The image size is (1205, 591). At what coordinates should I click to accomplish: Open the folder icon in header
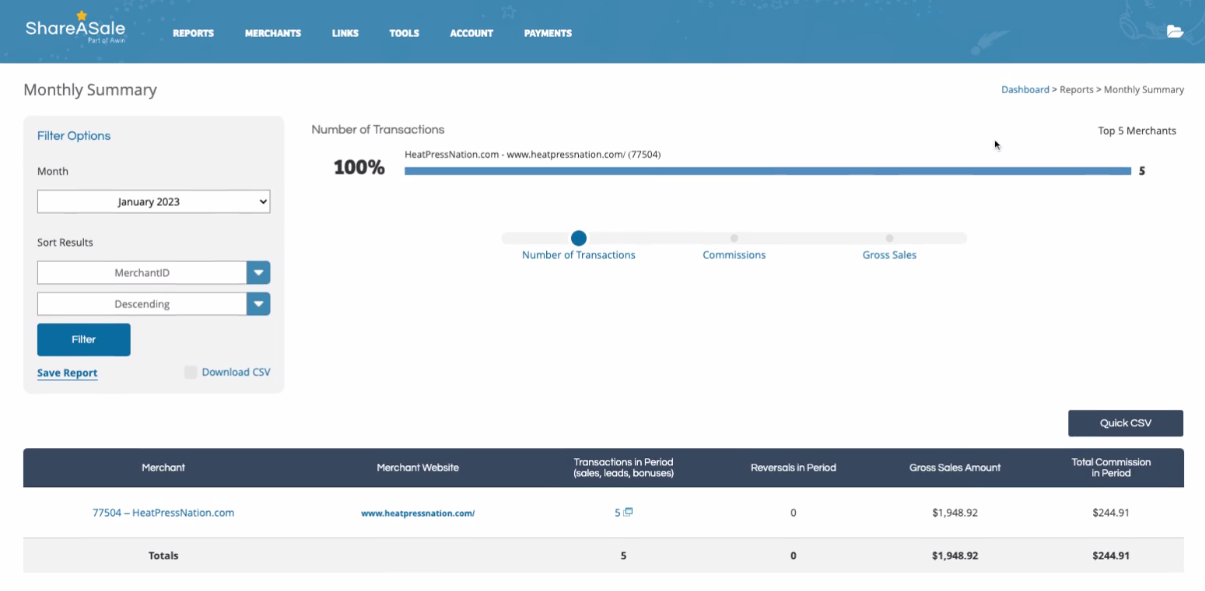tap(1175, 32)
